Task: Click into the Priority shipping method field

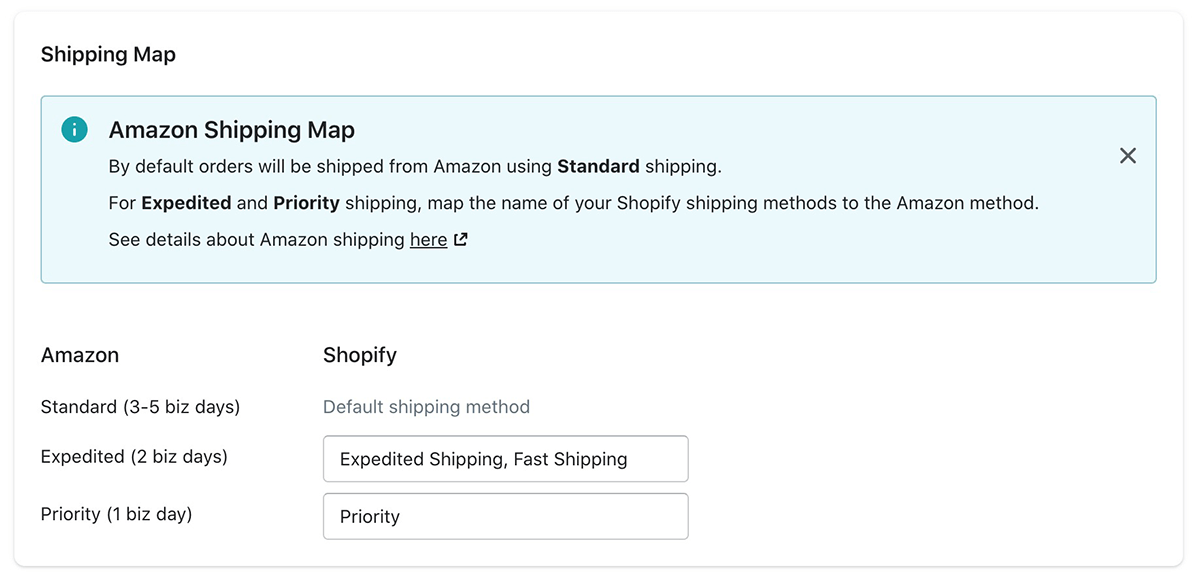Action: pyautogui.click(x=505, y=516)
